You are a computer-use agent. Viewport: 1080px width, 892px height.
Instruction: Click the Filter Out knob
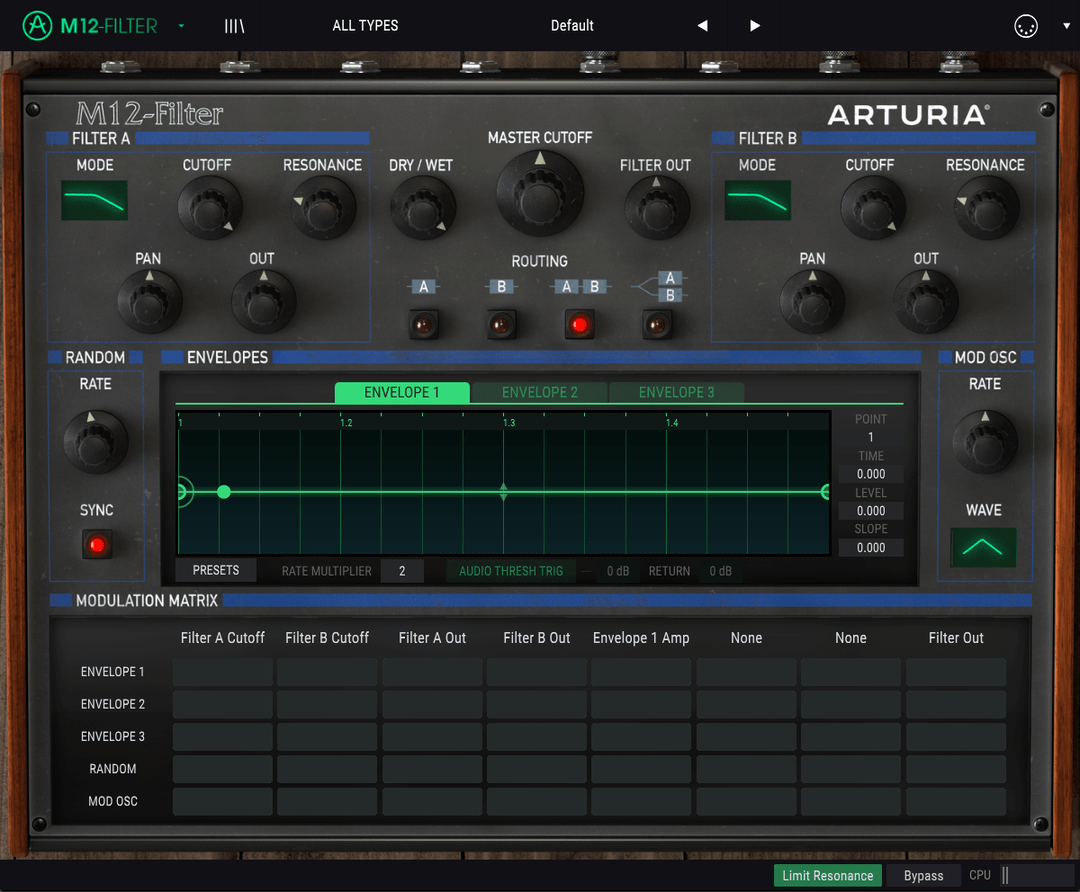(x=656, y=207)
